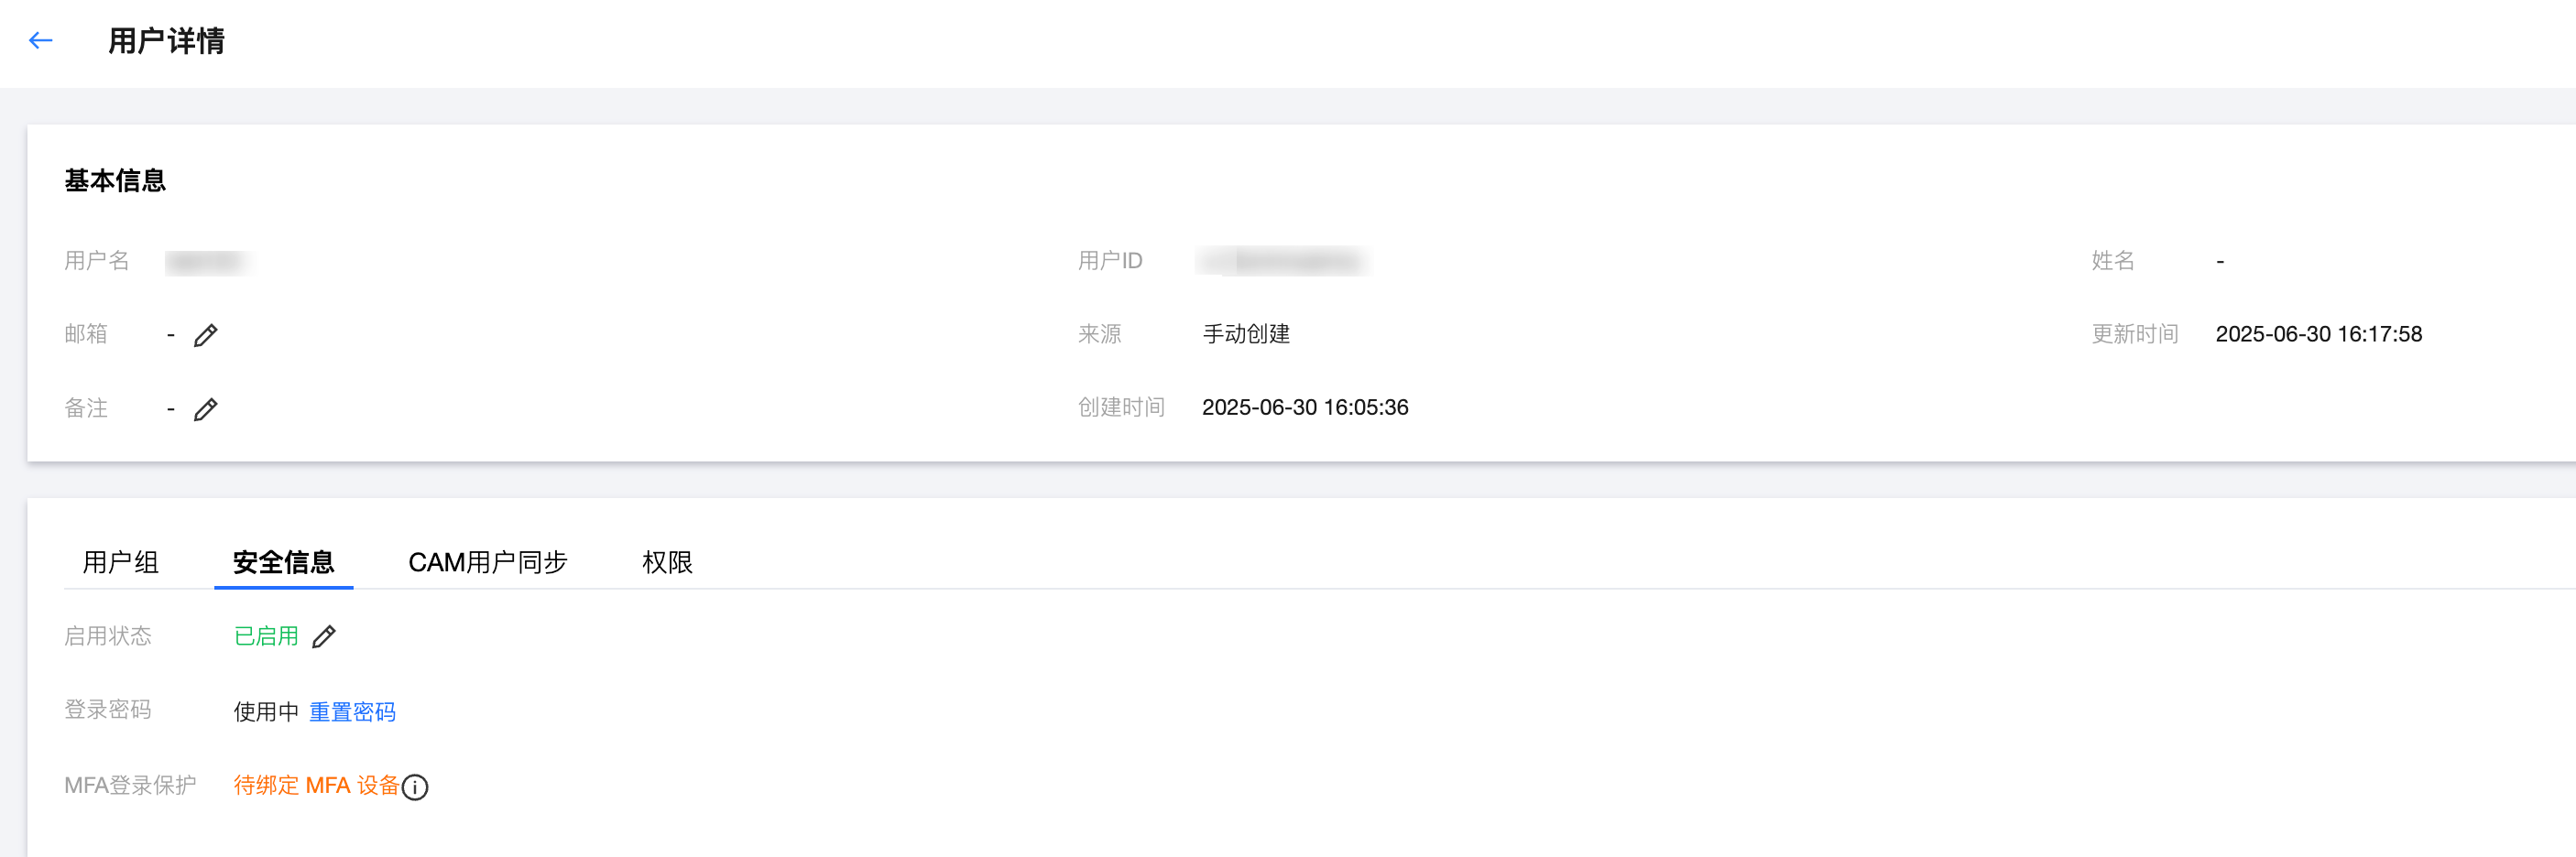Click the 已启用 status text
Screen dimensions: 2576x857
266,636
